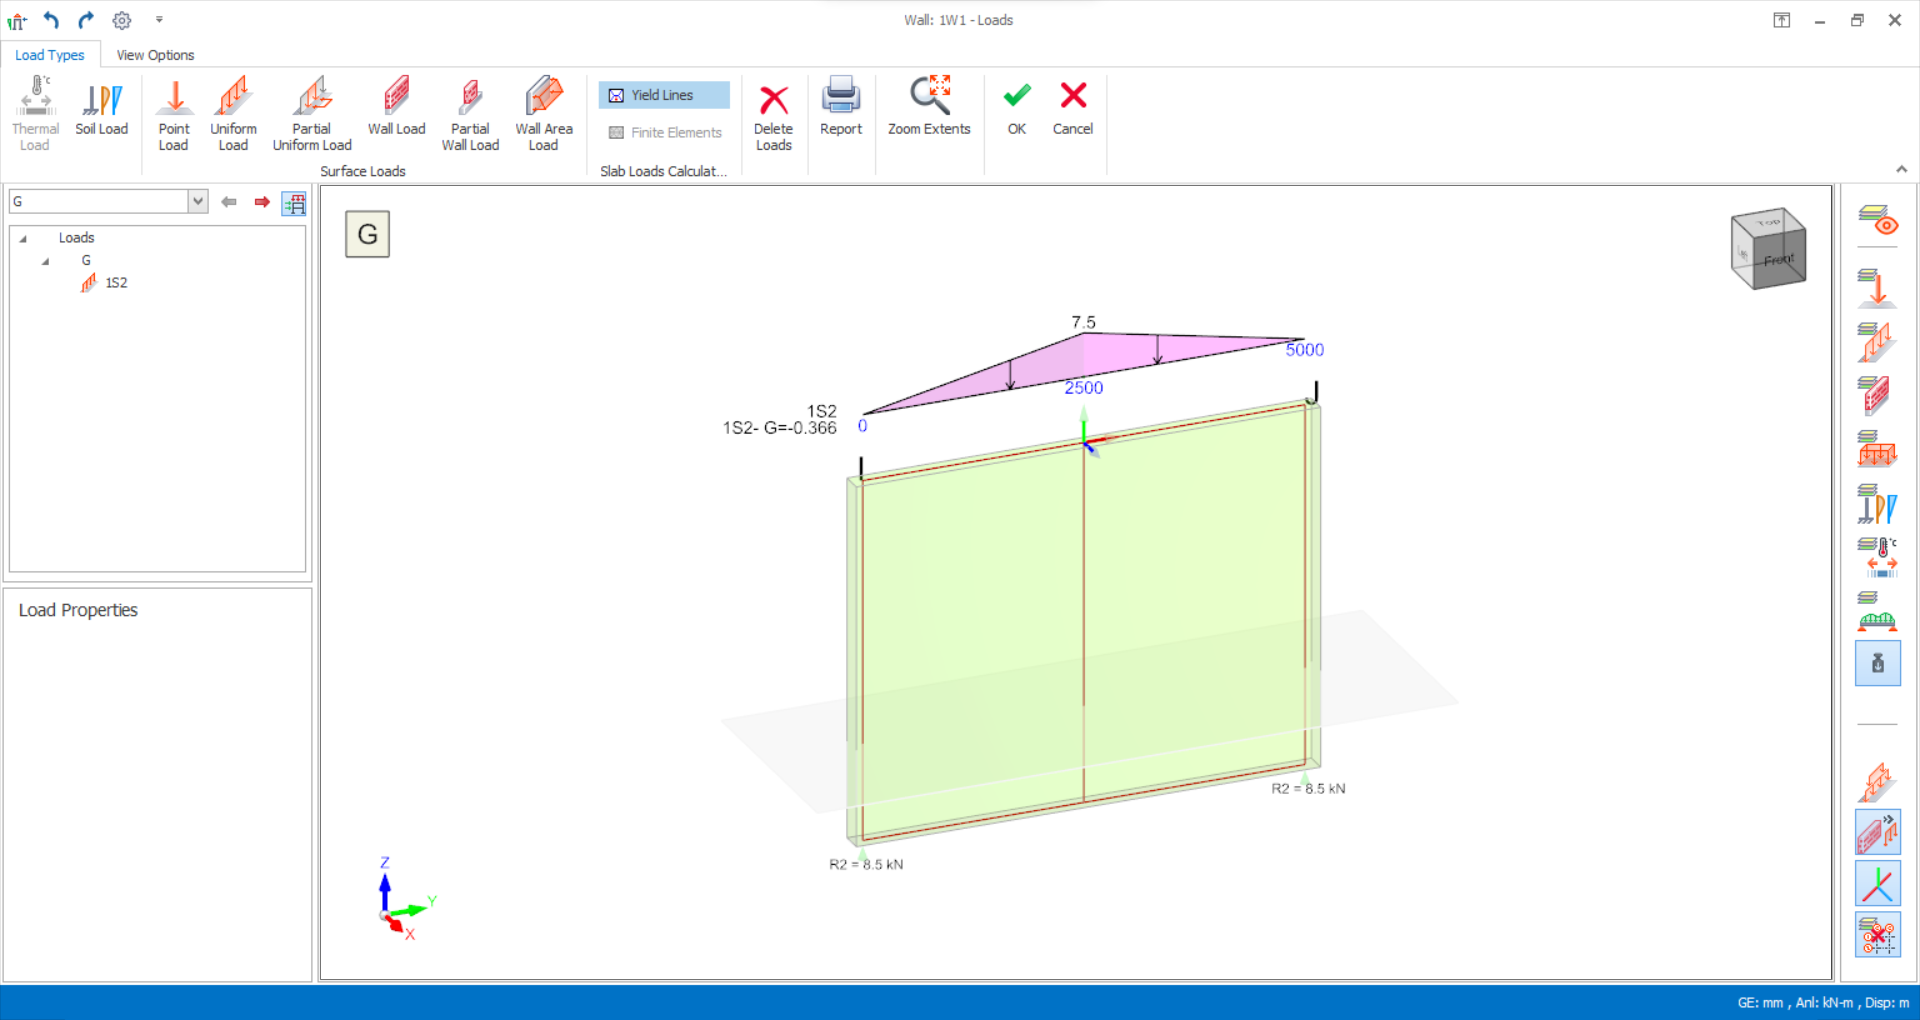Click Delete Loads in the ribbon
The height and width of the screenshot is (1020, 1920).
pos(773,114)
